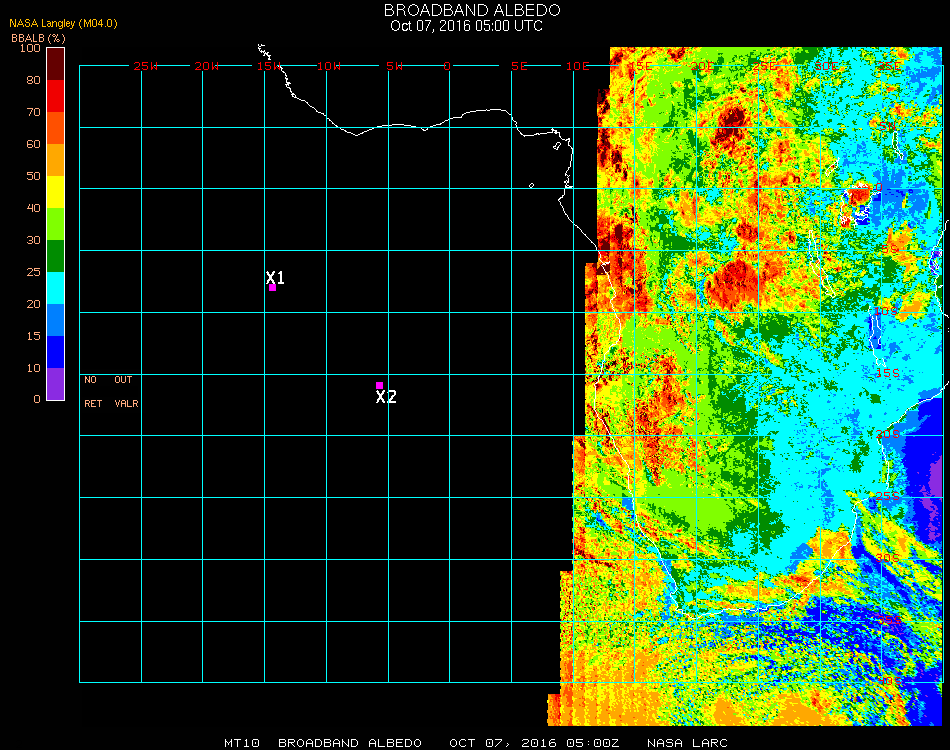
Task: Click the 25W longitude label
Action: tap(146, 66)
